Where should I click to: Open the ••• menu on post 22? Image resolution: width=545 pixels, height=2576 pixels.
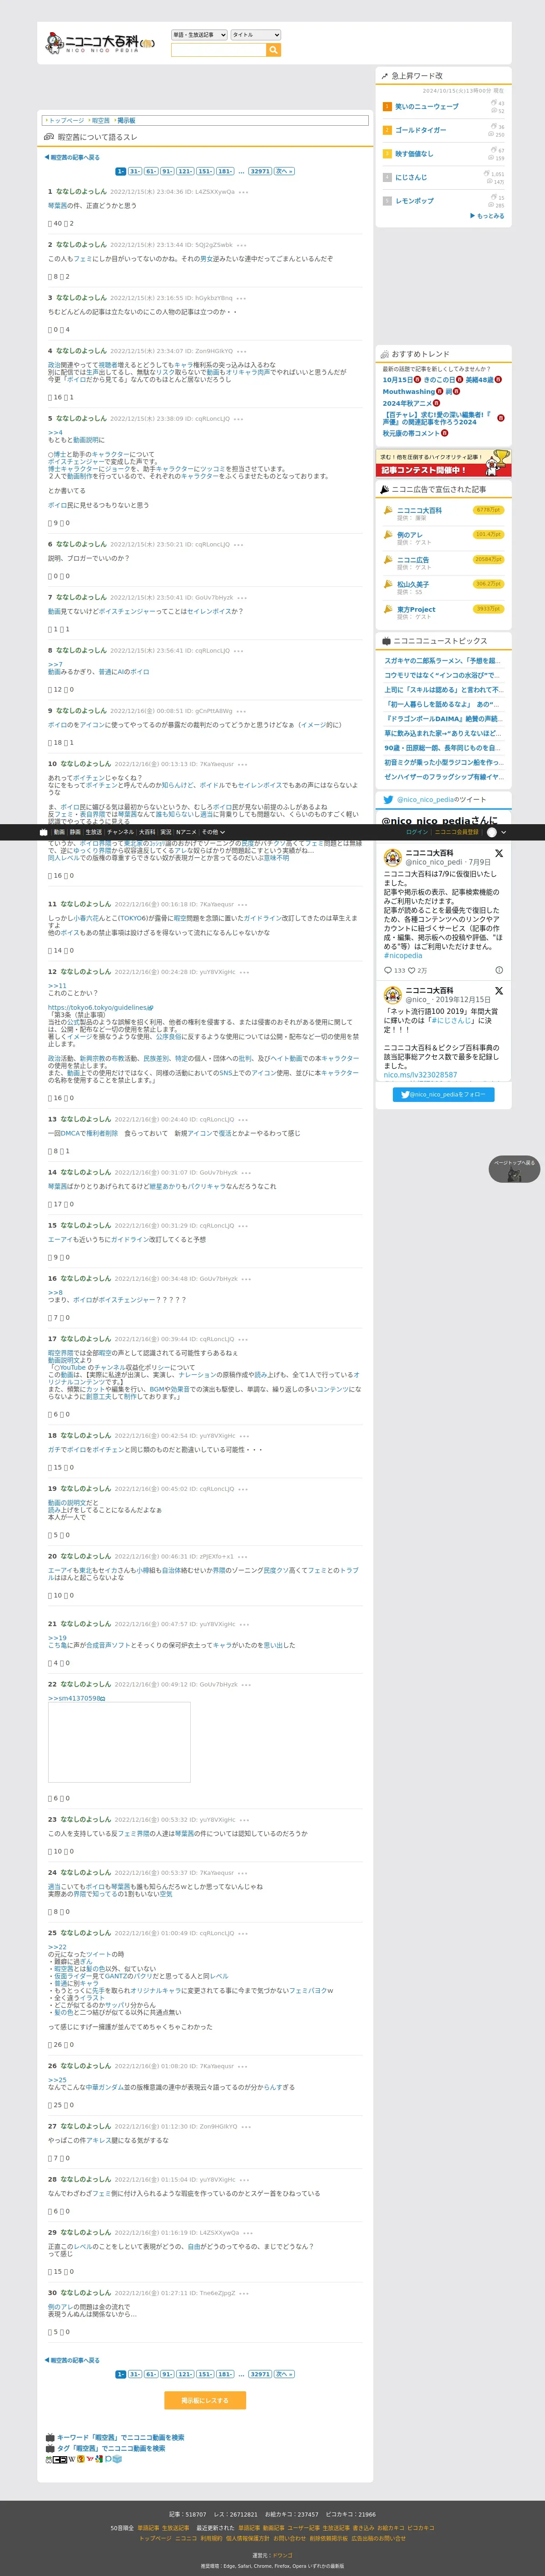click(246, 1685)
